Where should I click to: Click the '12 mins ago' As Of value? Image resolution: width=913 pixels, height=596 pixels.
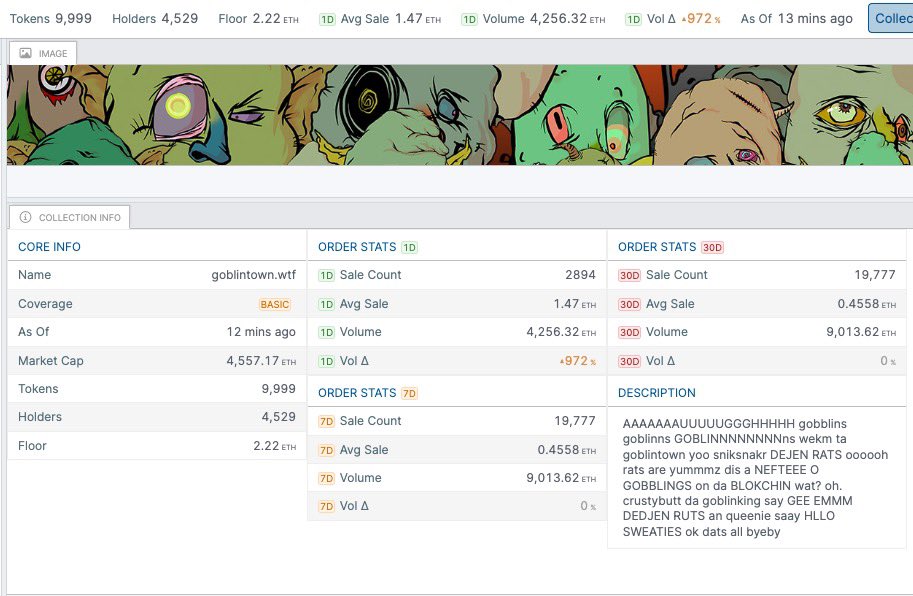point(261,332)
